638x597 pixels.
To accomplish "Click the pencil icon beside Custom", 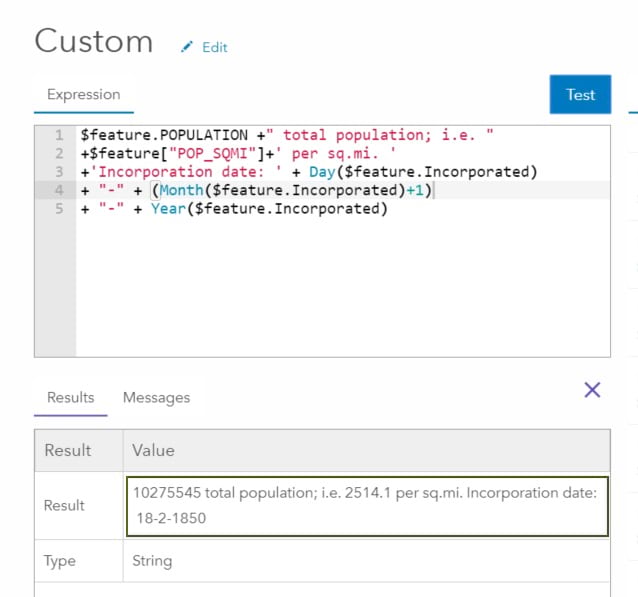I will coord(187,47).
